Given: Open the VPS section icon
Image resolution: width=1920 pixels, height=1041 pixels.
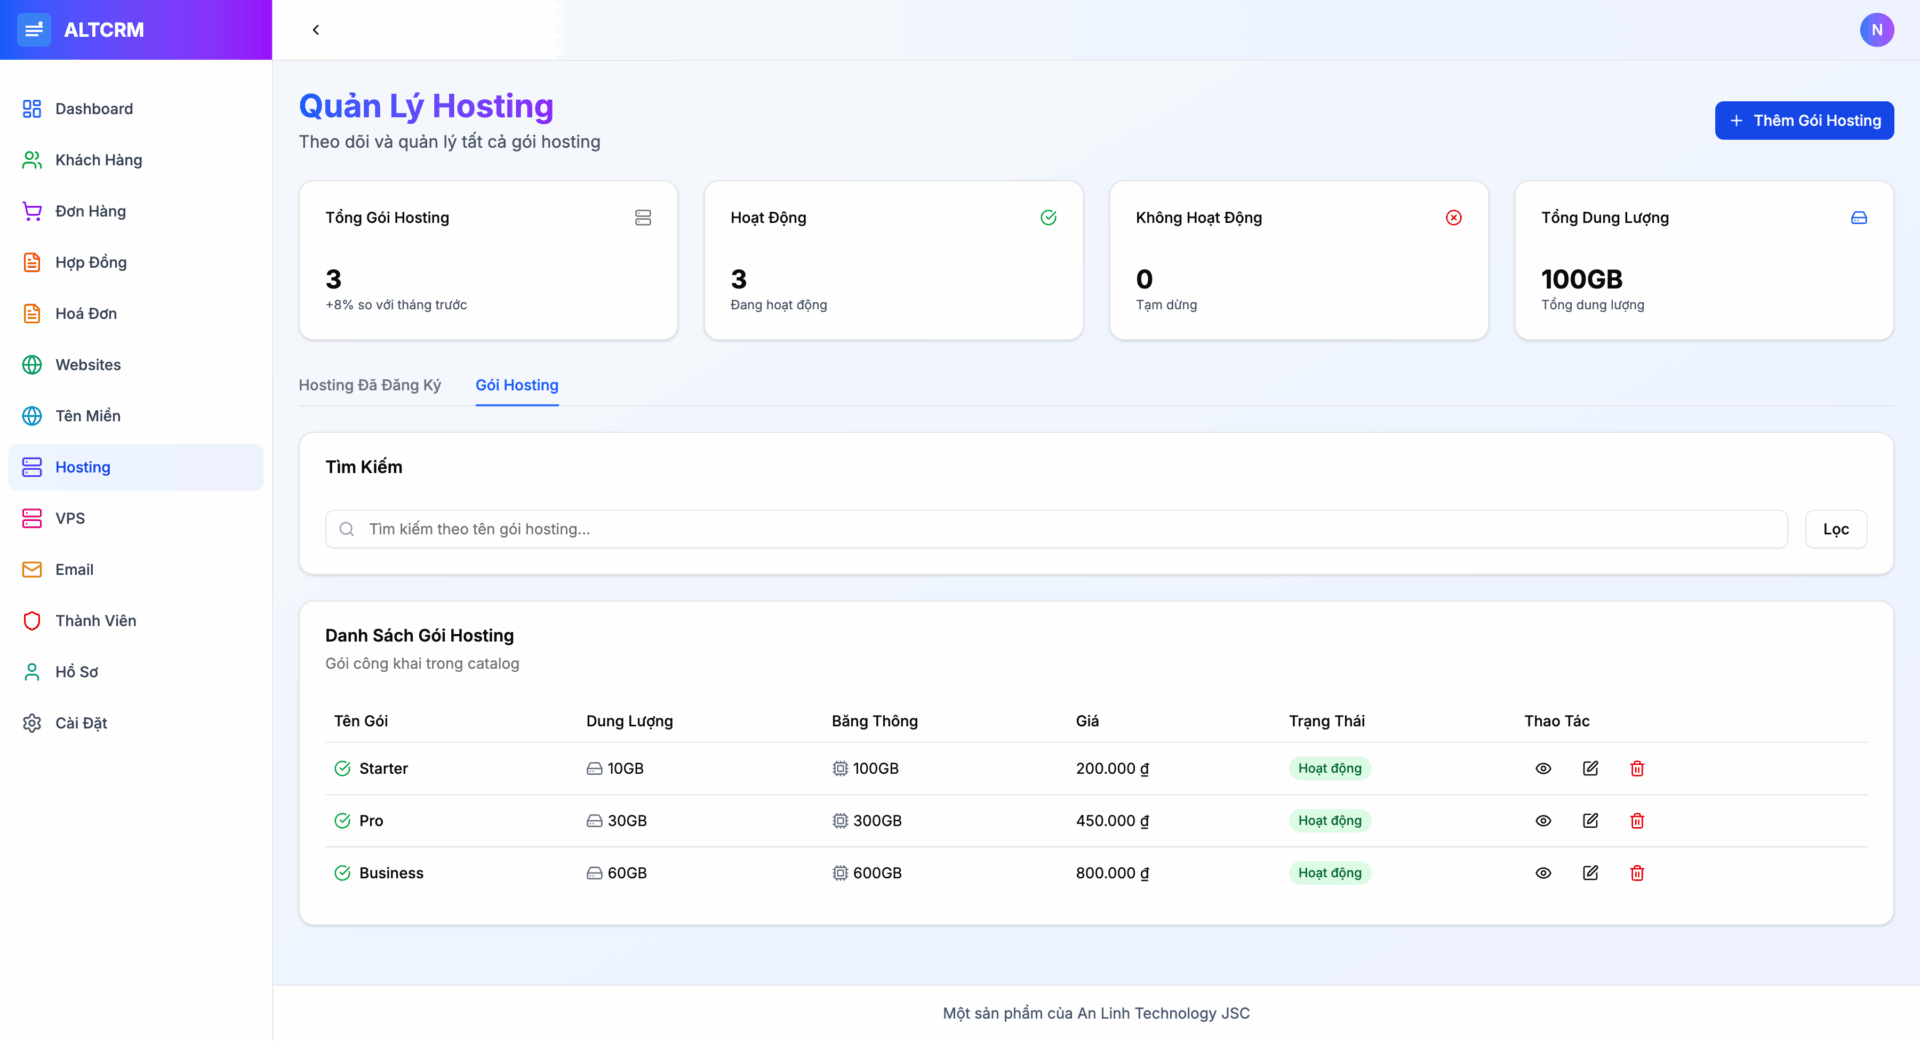Looking at the screenshot, I should pyautogui.click(x=31, y=518).
